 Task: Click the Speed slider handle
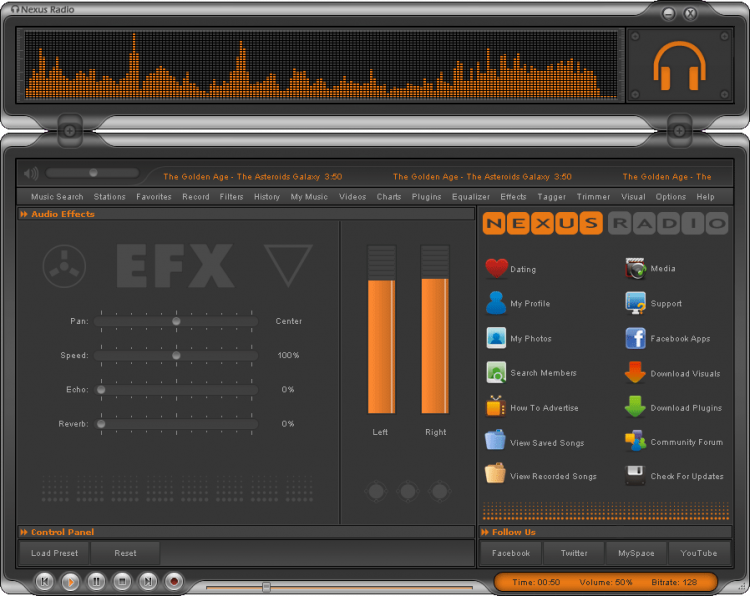[x=176, y=355]
